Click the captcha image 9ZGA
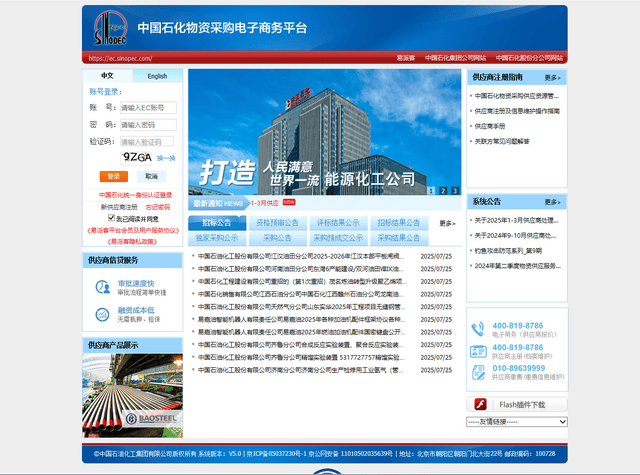Screen dimensions: 640x475 136,158
